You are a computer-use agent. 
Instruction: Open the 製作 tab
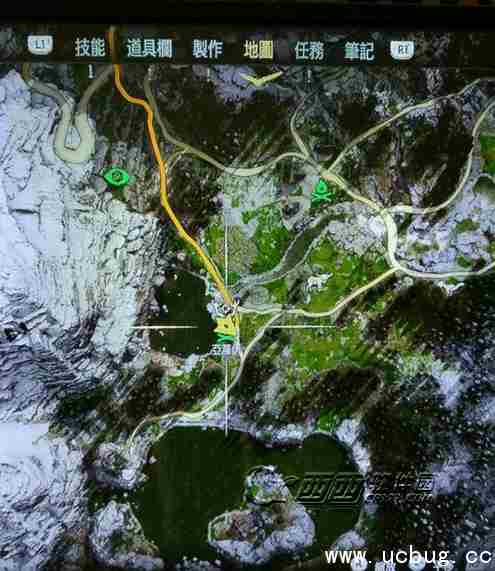click(x=207, y=49)
